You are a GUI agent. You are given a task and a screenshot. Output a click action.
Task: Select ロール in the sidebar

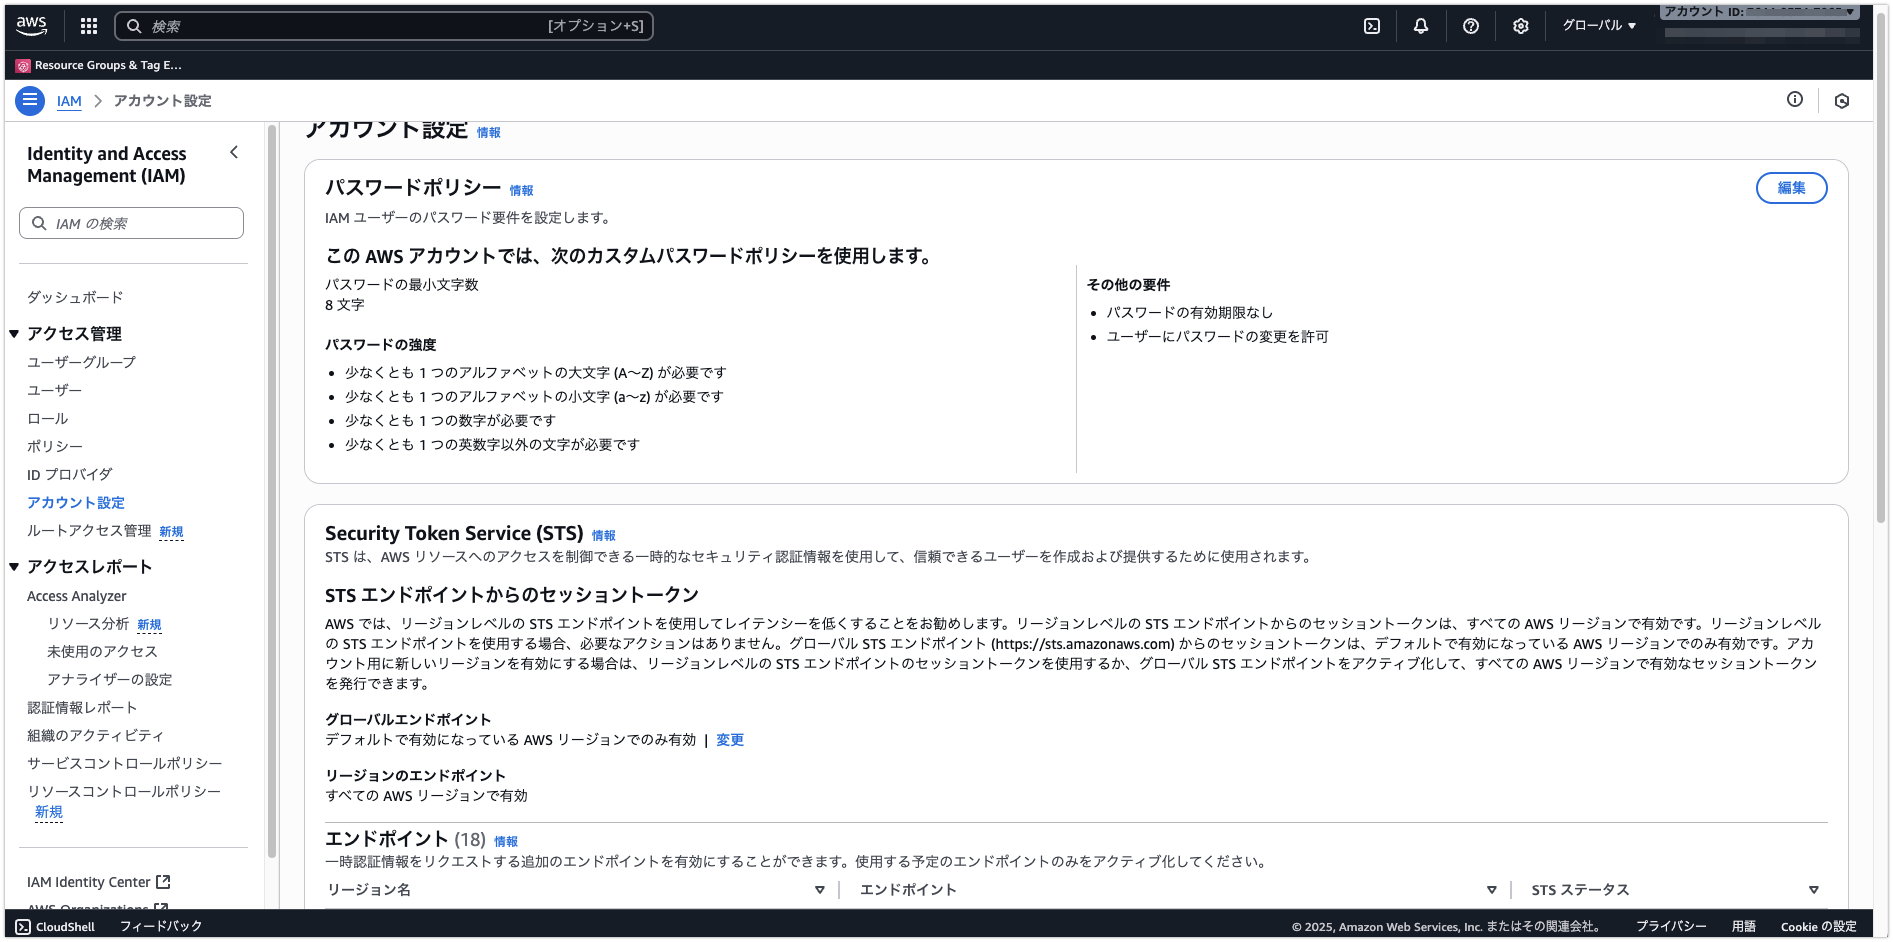point(48,418)
